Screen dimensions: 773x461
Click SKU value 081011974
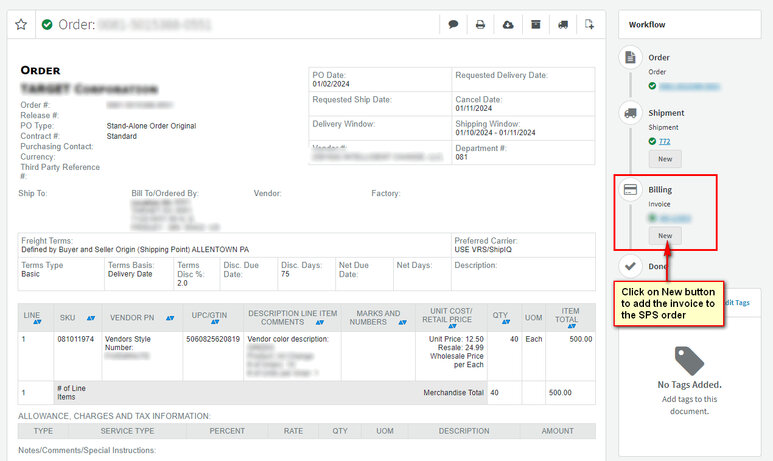[75, 339]
